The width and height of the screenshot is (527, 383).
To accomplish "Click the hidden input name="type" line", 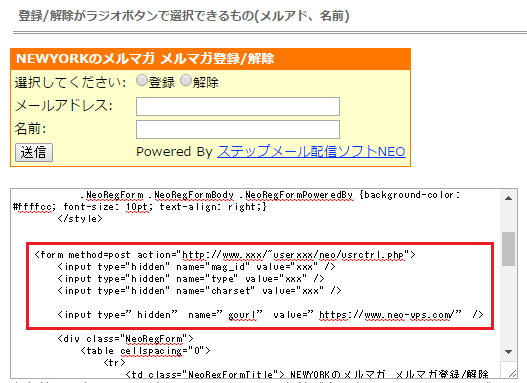I will point(191,279).
